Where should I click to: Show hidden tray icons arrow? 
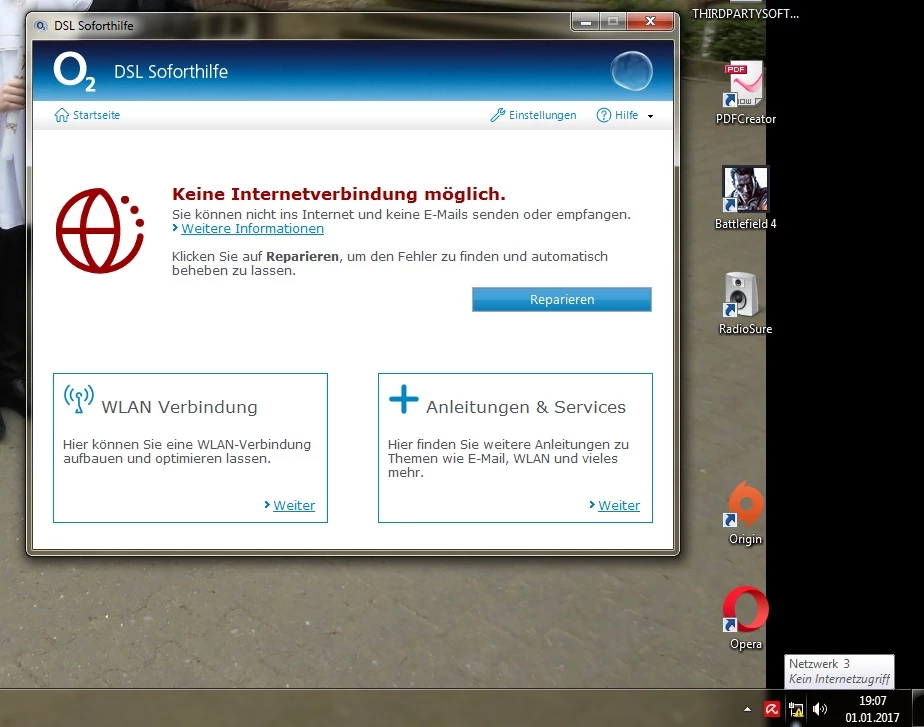[x=747, y=709]
